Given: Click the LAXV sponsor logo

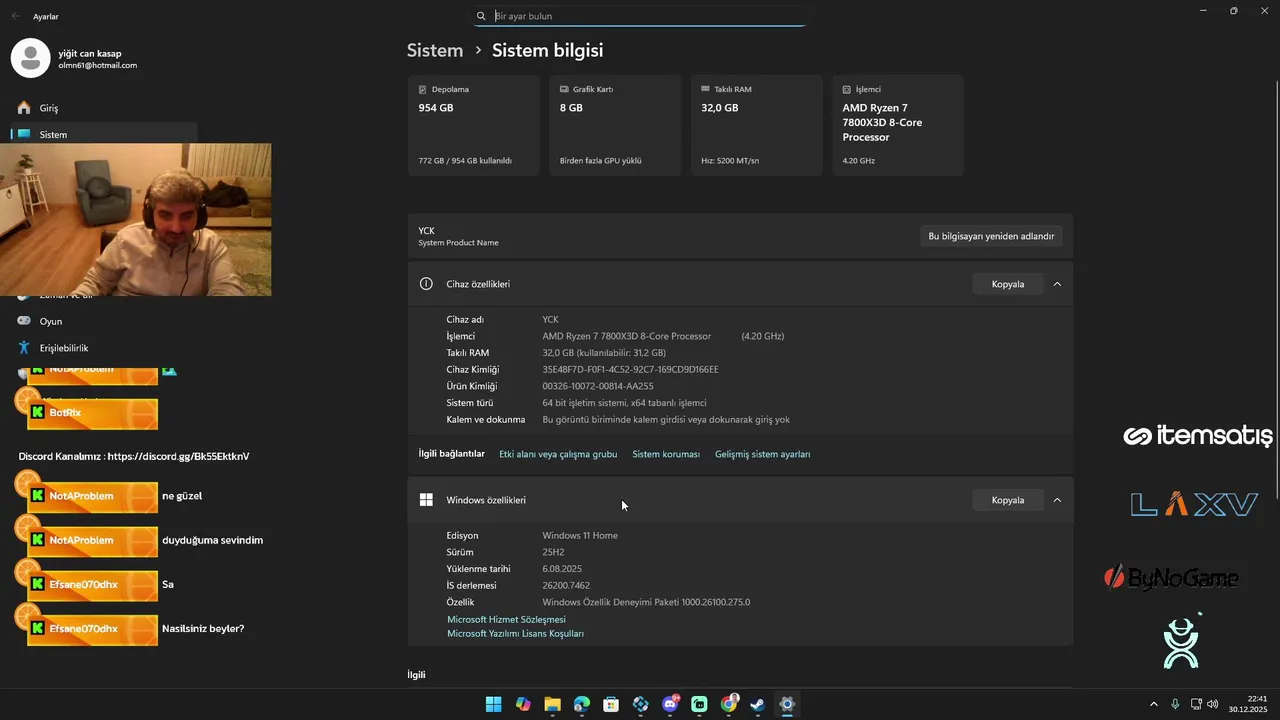Looking at the screenshot, I should [1194, 505].
